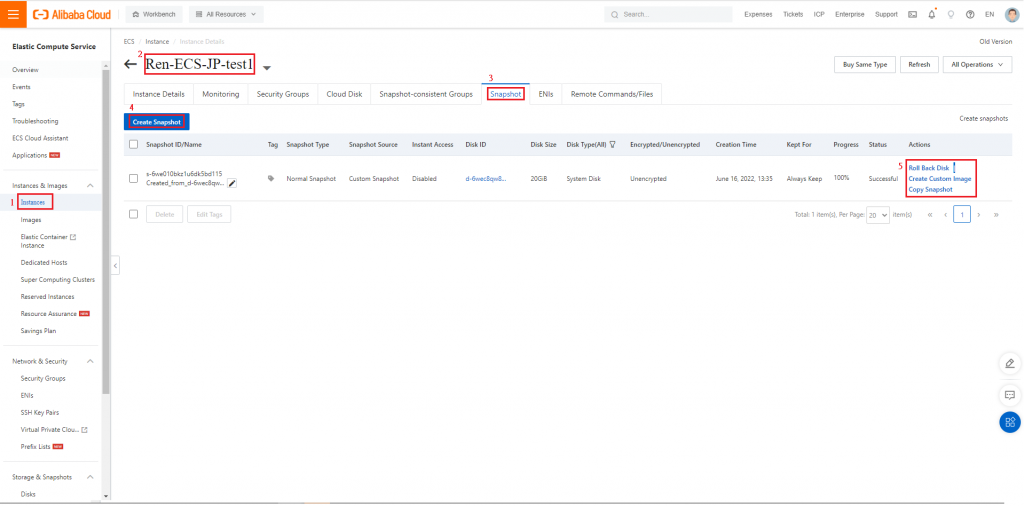Open the Cloud Shell terminal icon

[x=912, y=14]
